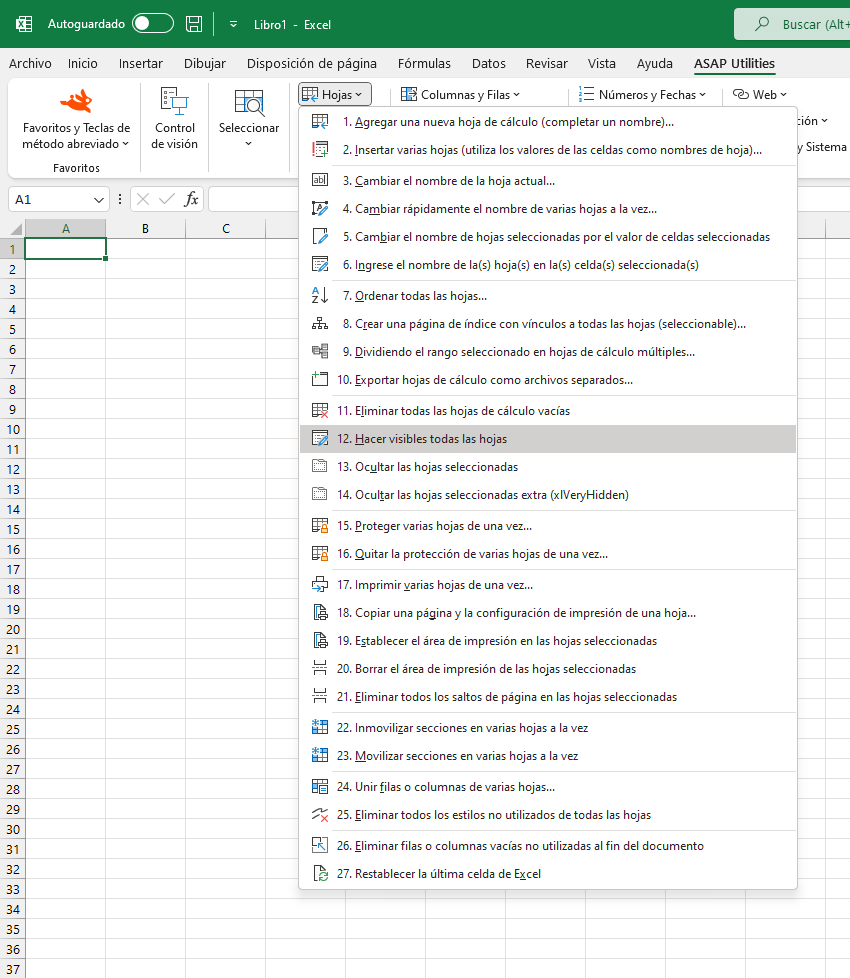Click icon for Borrar el área de impresión

click(x=320, y=669)
